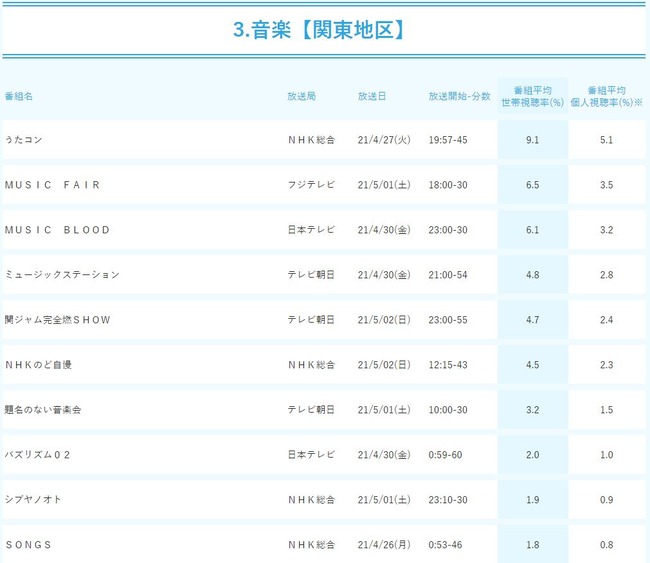650x563 pixels.
Task: Click date 21/5/02(日) in 関ジャム row
Action: 384,320
